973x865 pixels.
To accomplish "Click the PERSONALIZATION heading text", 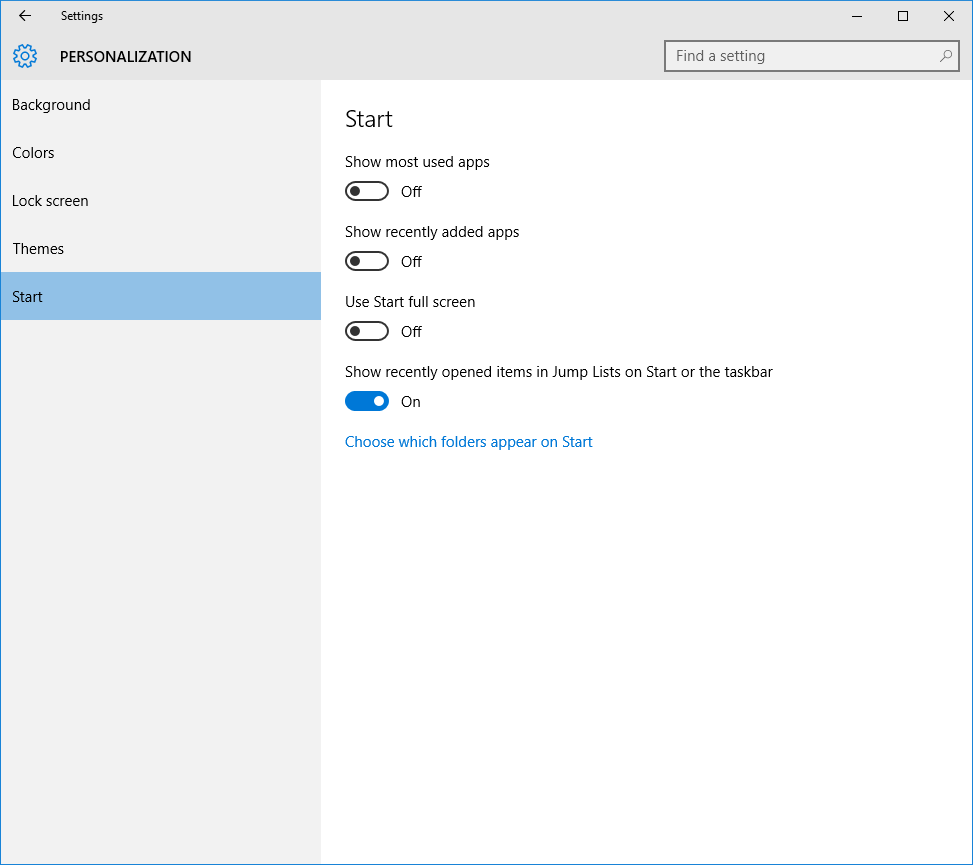I will coord(125,56).
